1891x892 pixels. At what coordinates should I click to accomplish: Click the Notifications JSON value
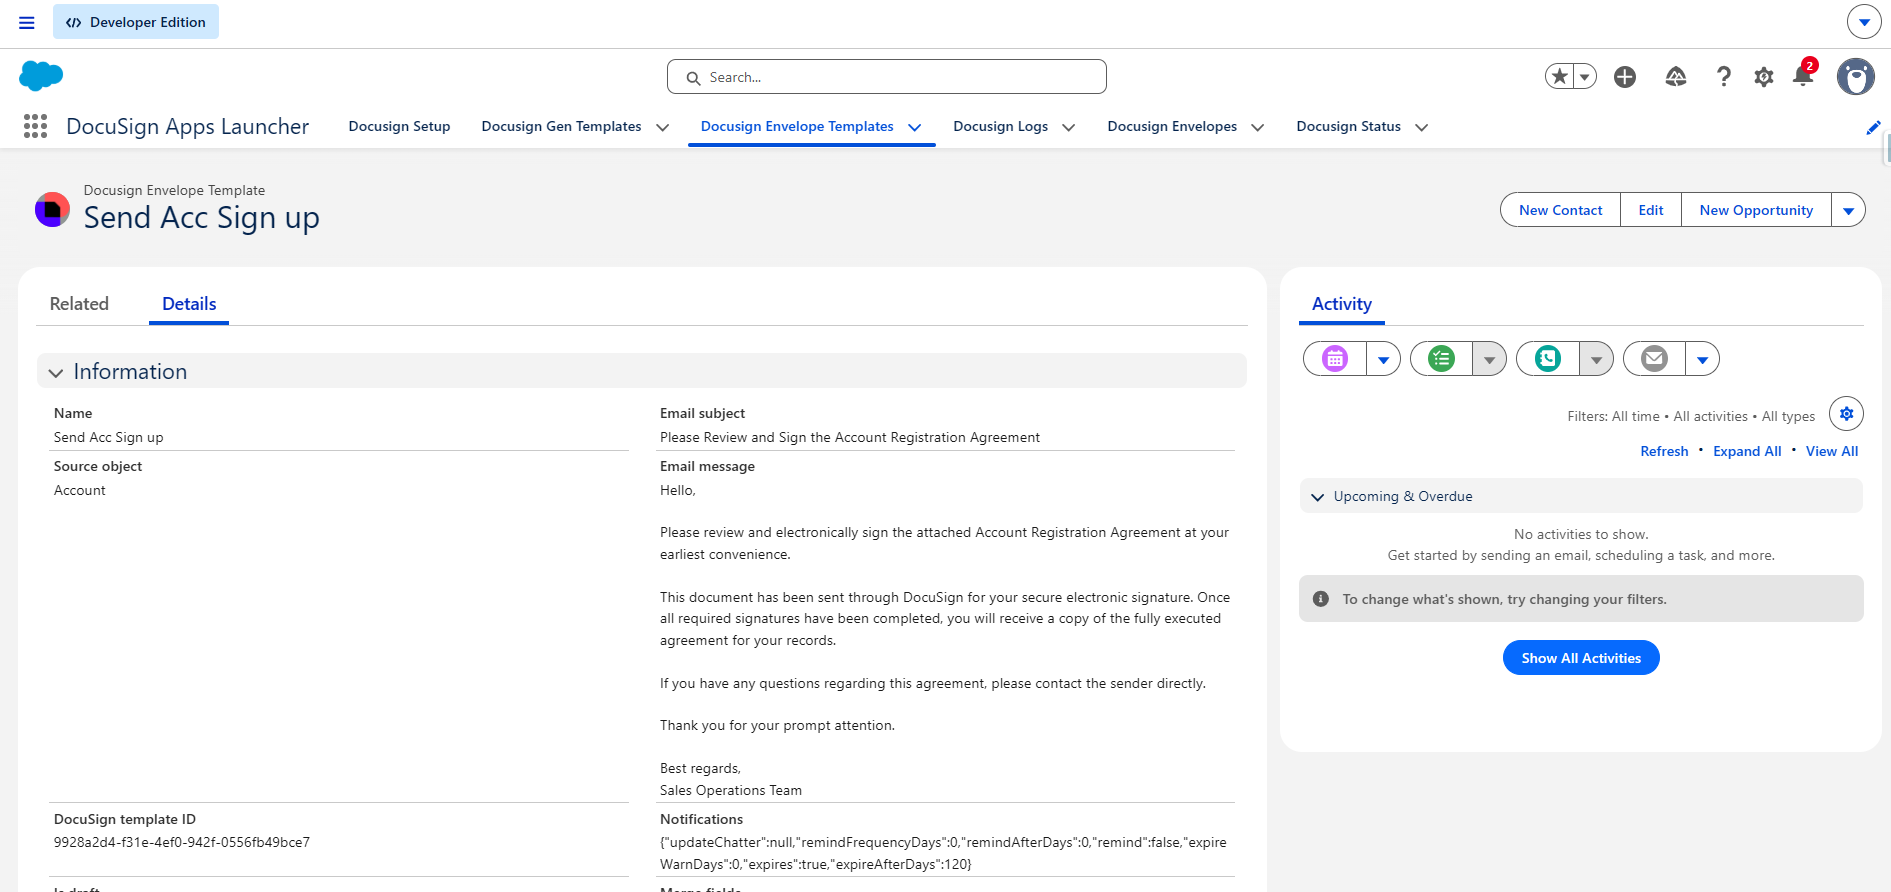click(x=943, y=853)
